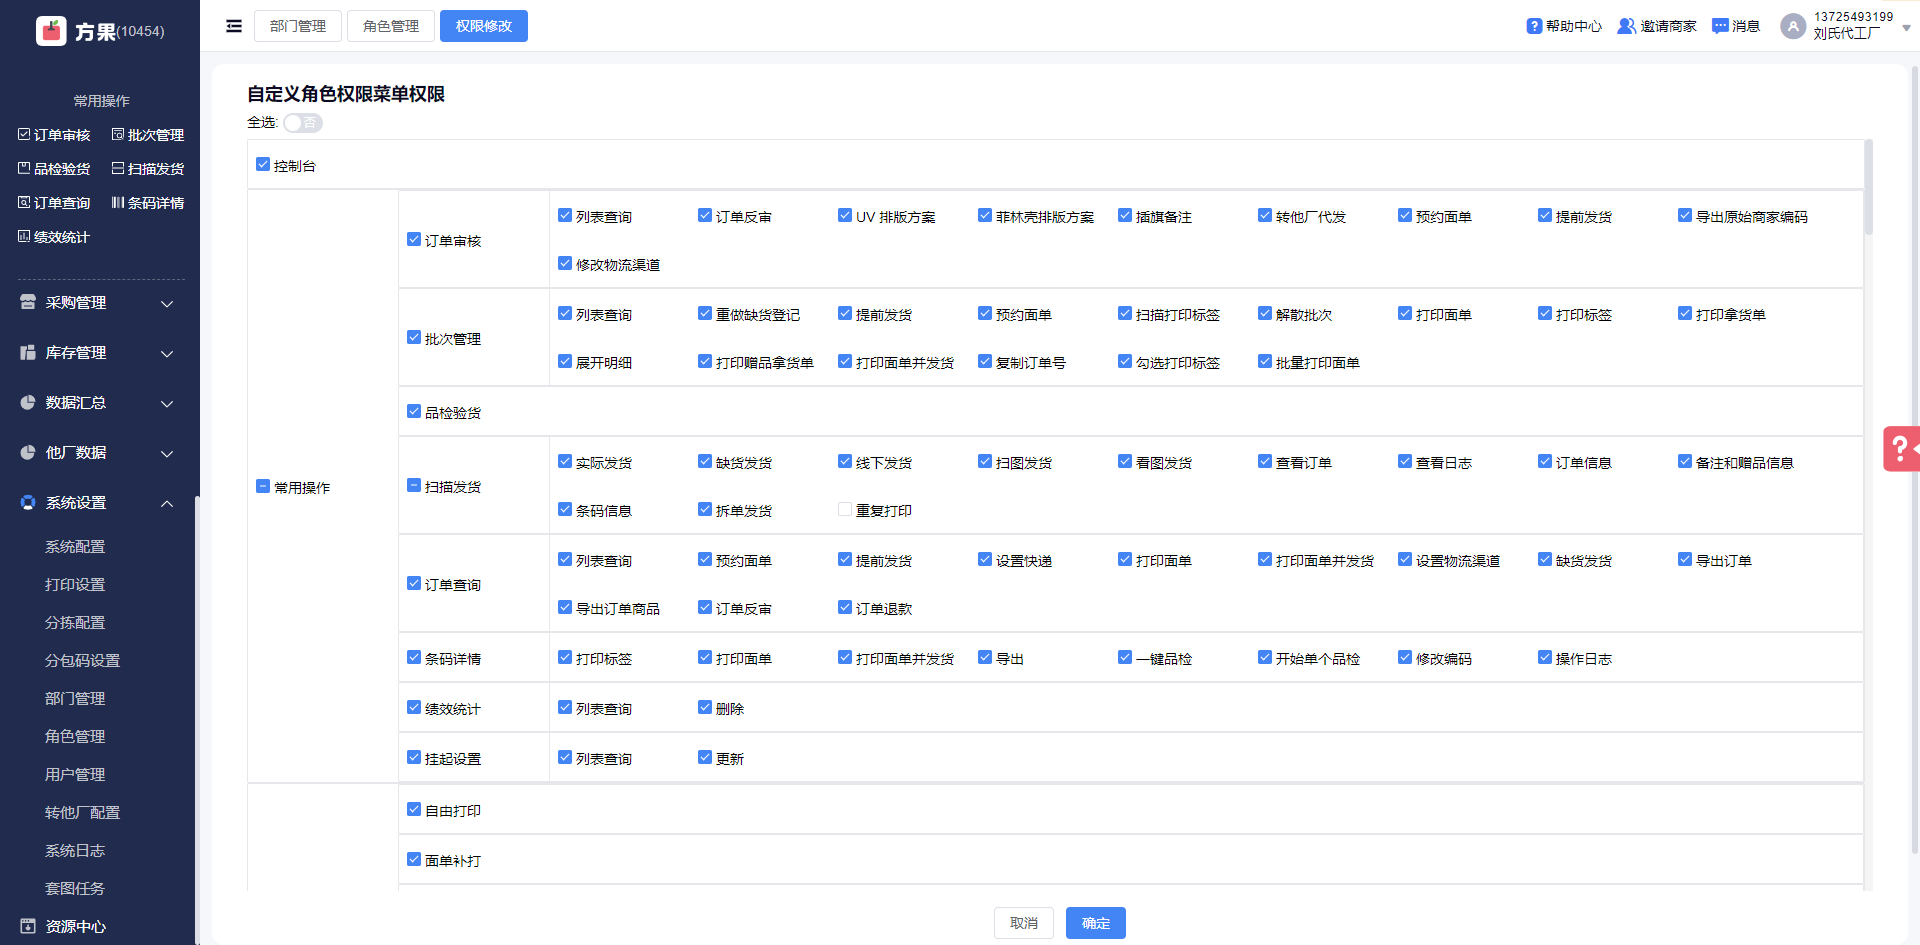1920x945 pixels.
Task: Open the 帮助中心 help icon
Action: (x=1534, y=26)
